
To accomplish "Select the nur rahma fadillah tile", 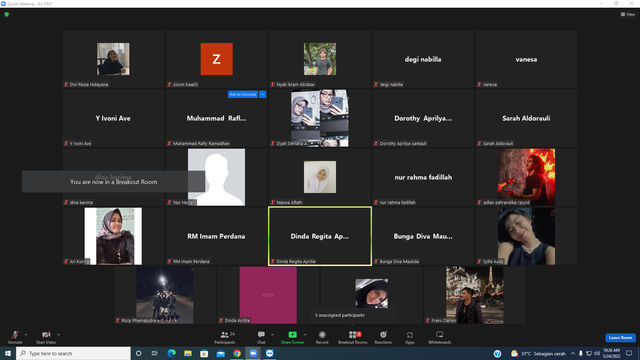I will (x=423, y=177).
